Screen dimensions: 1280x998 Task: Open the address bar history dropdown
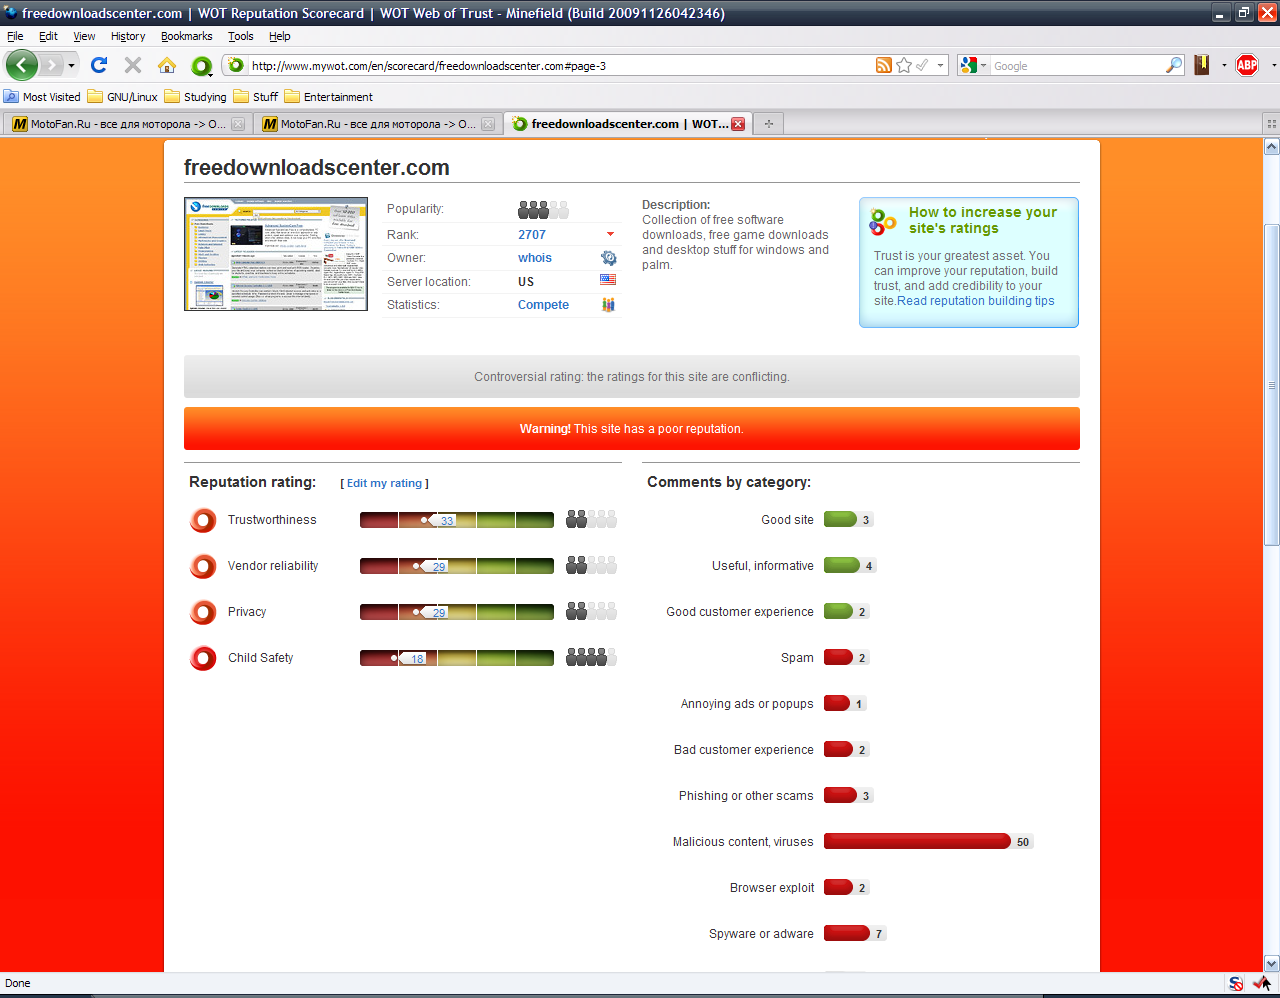pos(940,66)
